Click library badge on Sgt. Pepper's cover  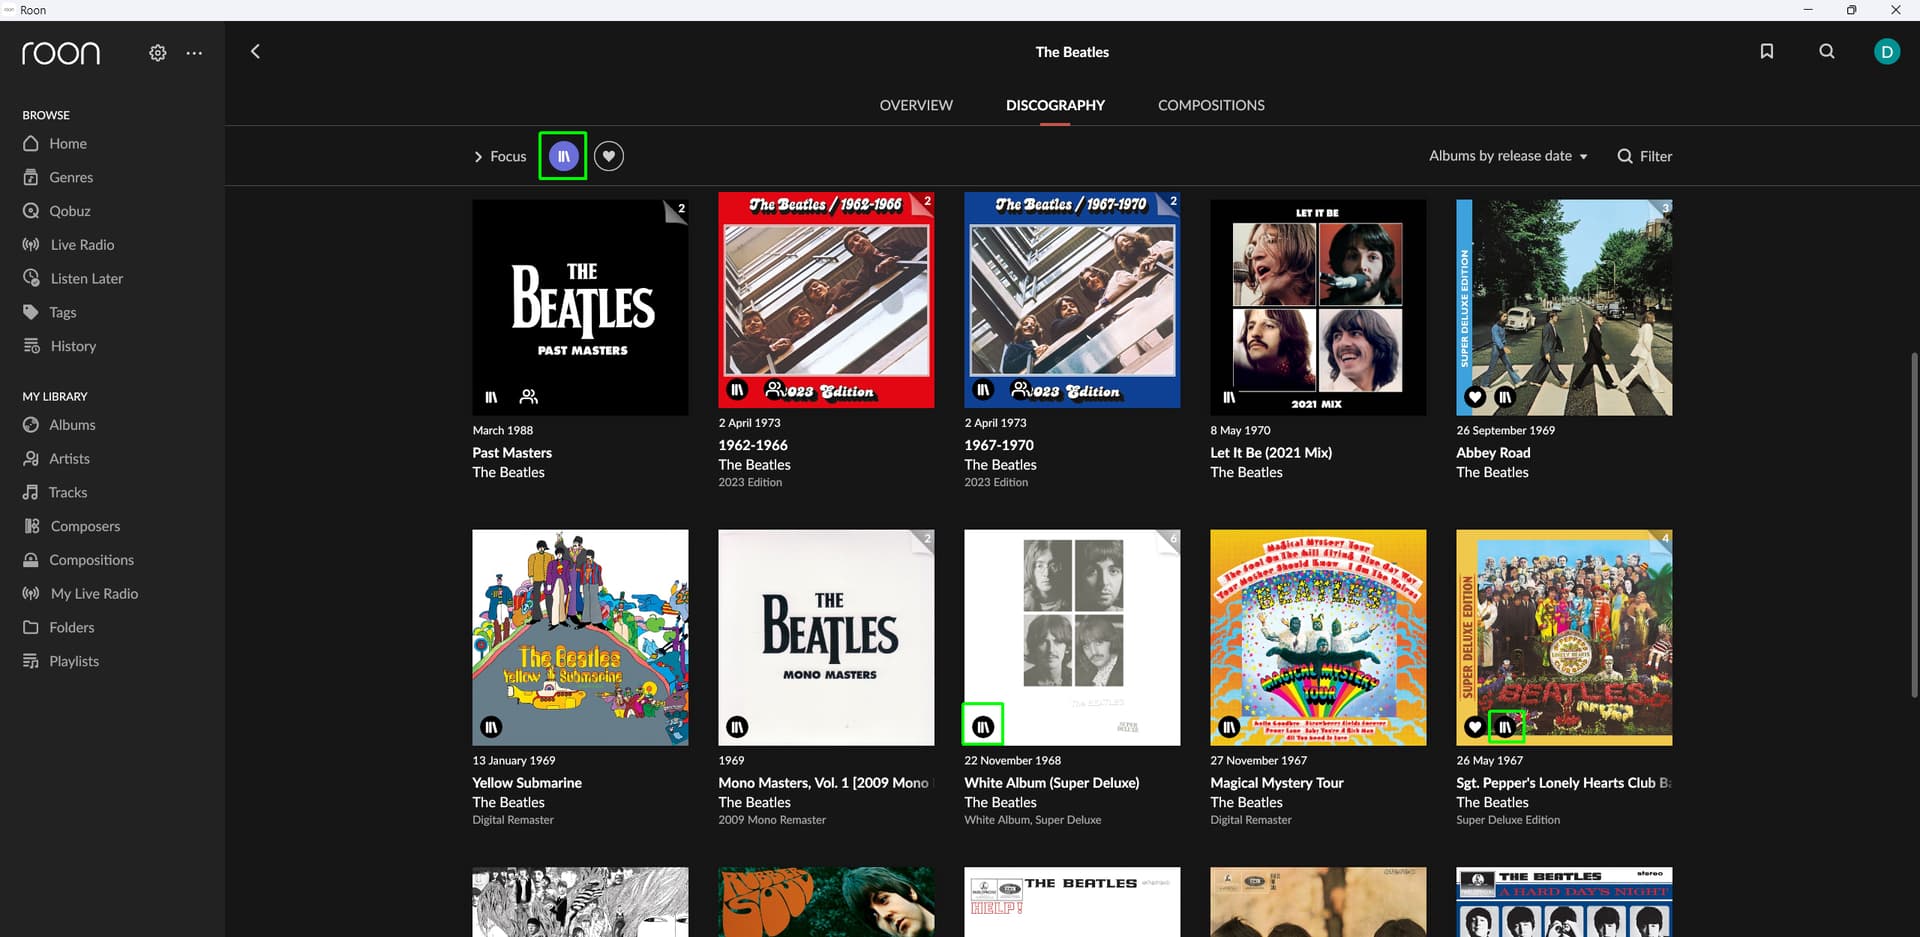click(1505, 727)
